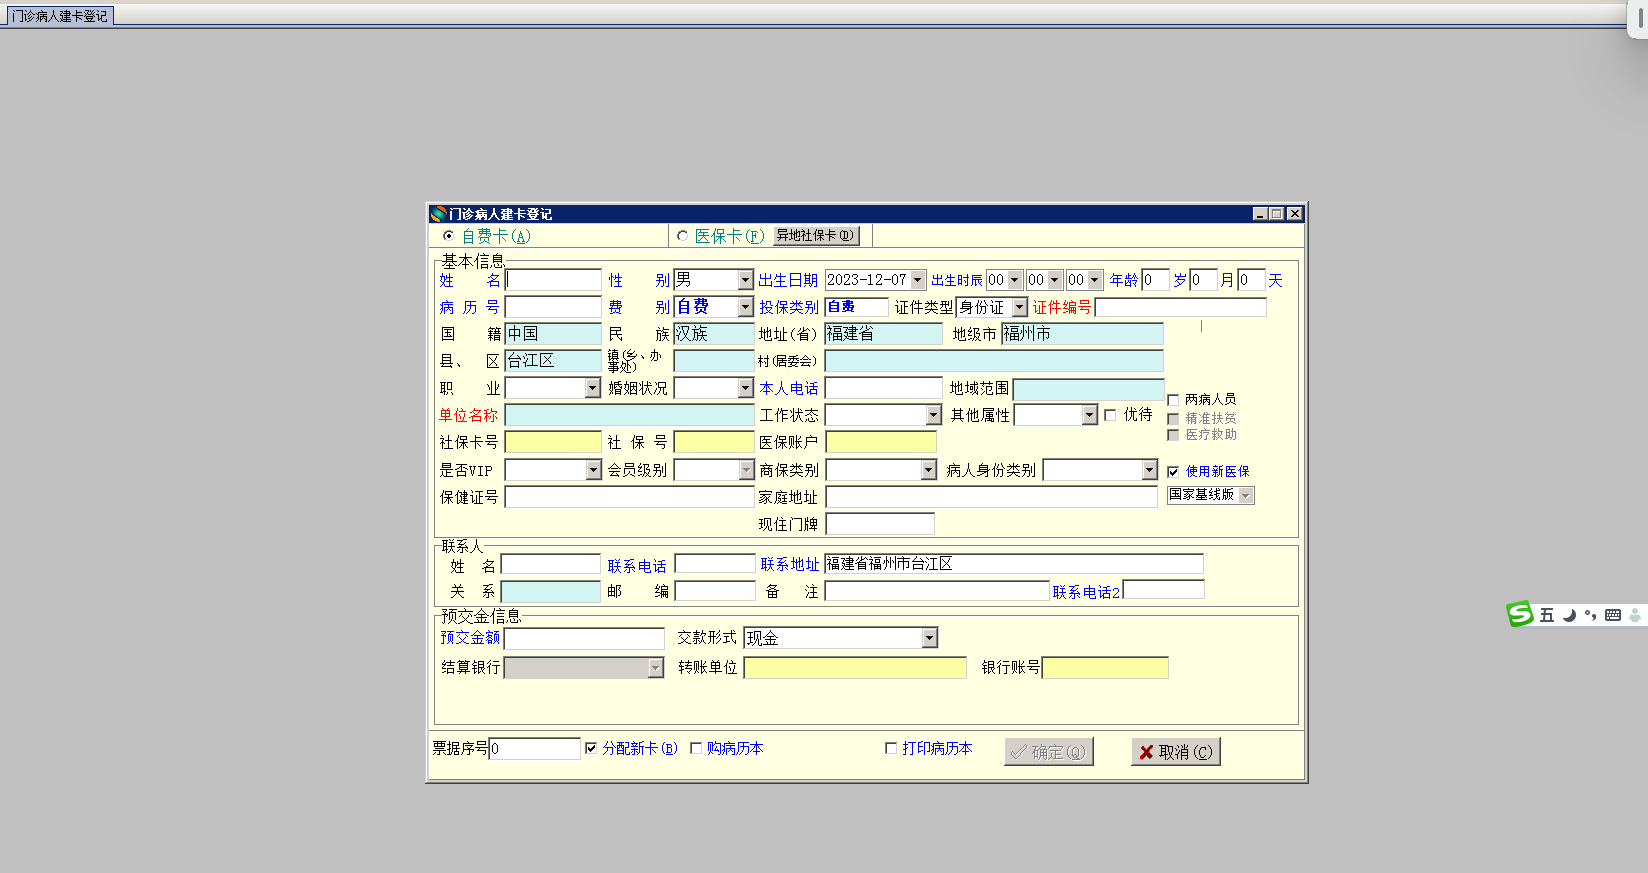The image size is (1648, 873).
Task: Click the 保健证号 input field
Action: pos(629,497)
